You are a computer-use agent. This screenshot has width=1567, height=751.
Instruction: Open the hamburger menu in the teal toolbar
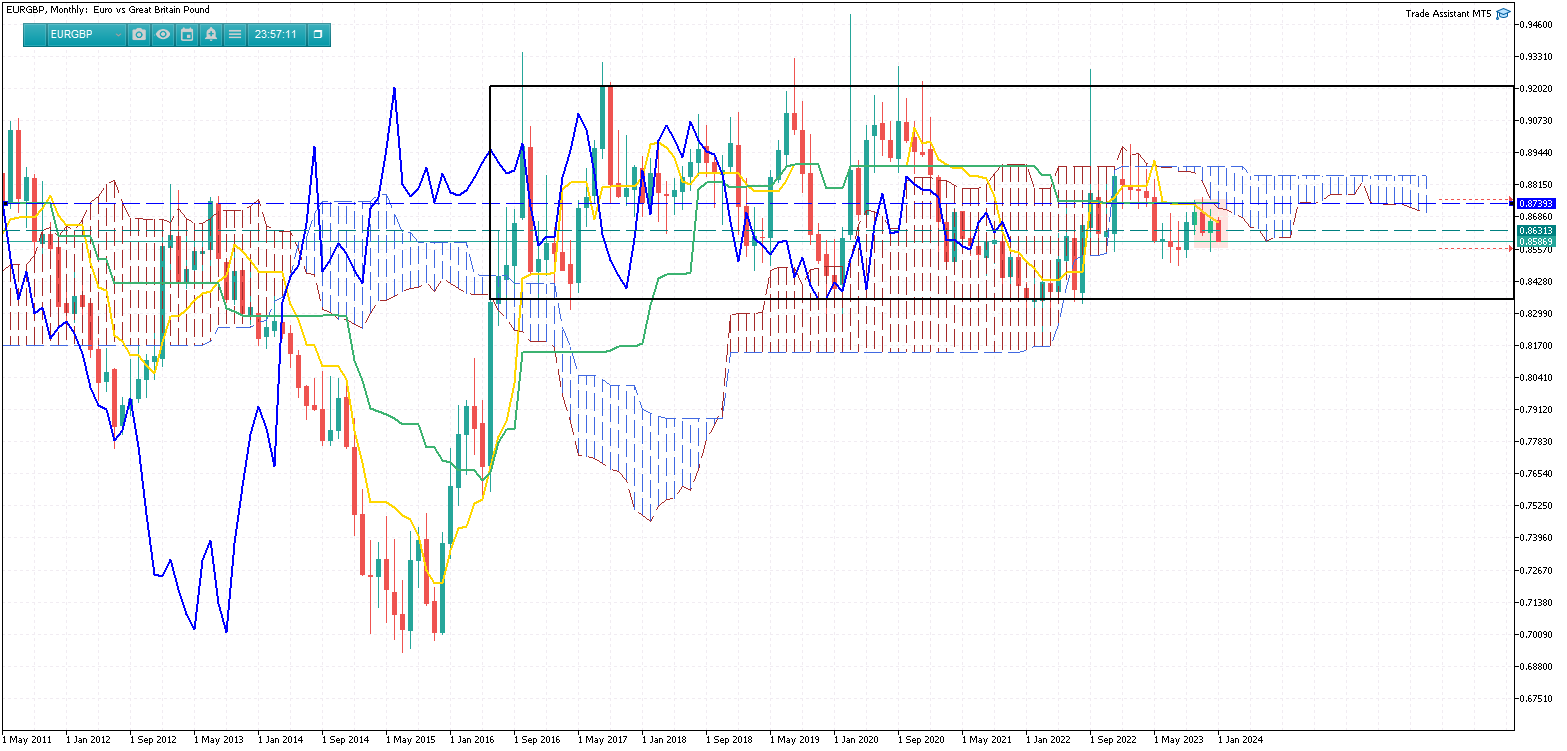pos(235,35)
